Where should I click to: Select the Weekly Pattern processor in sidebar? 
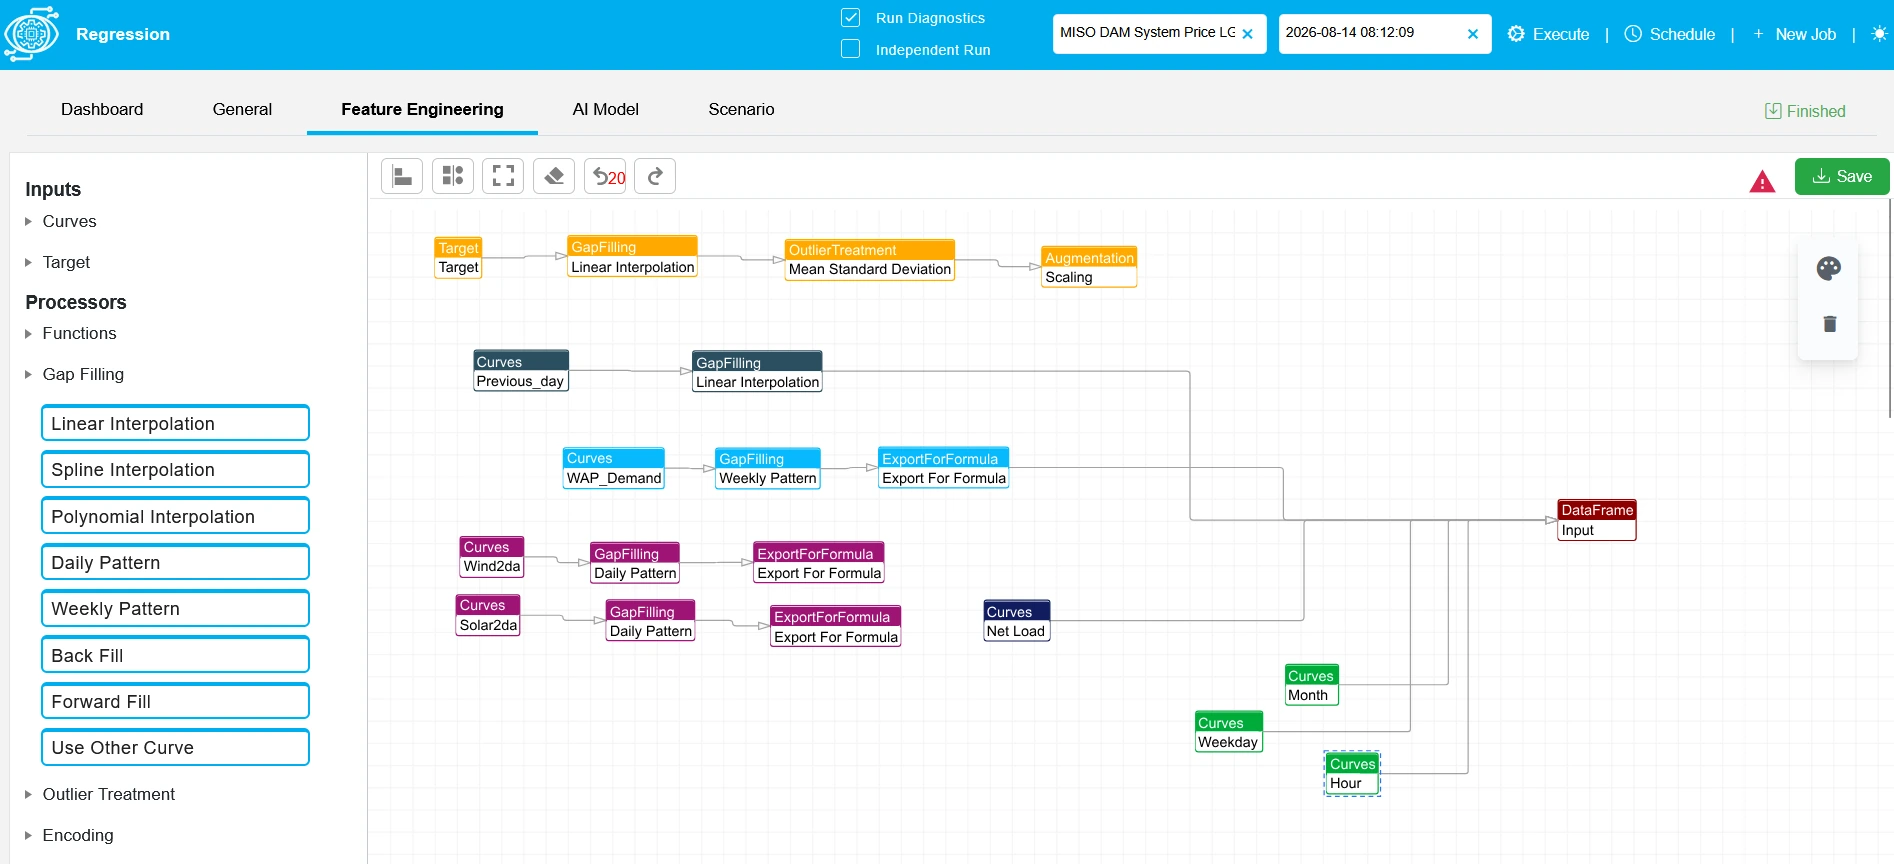coord(175,609)
